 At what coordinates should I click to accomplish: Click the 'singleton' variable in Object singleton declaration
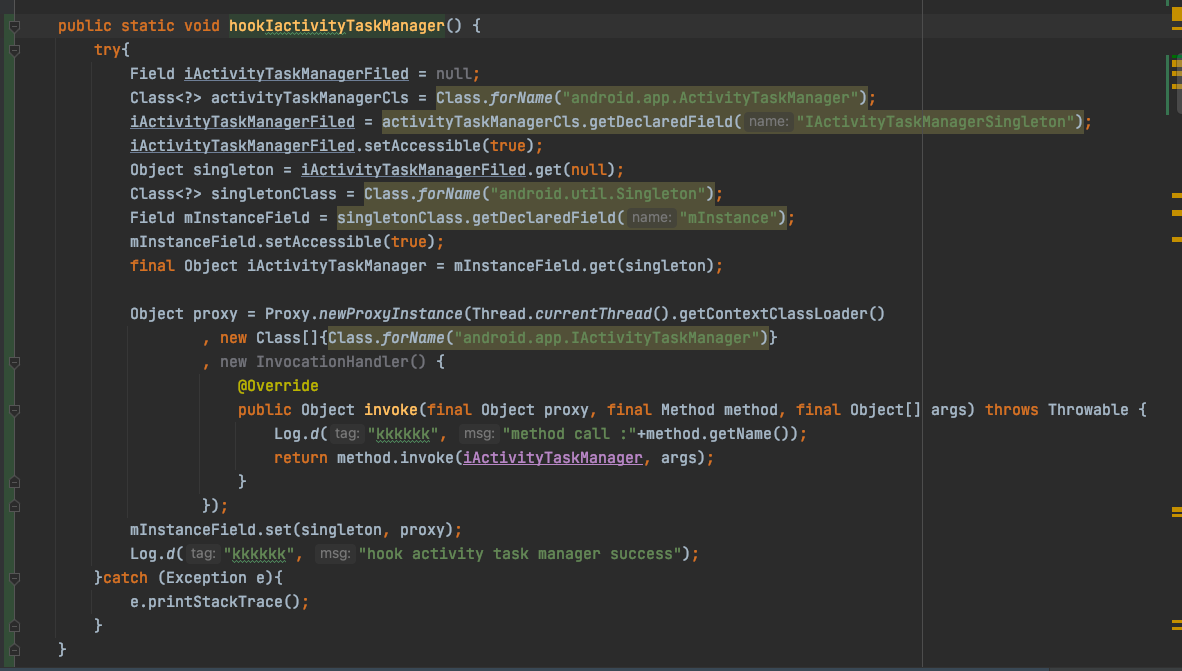[x=233, y=170]
